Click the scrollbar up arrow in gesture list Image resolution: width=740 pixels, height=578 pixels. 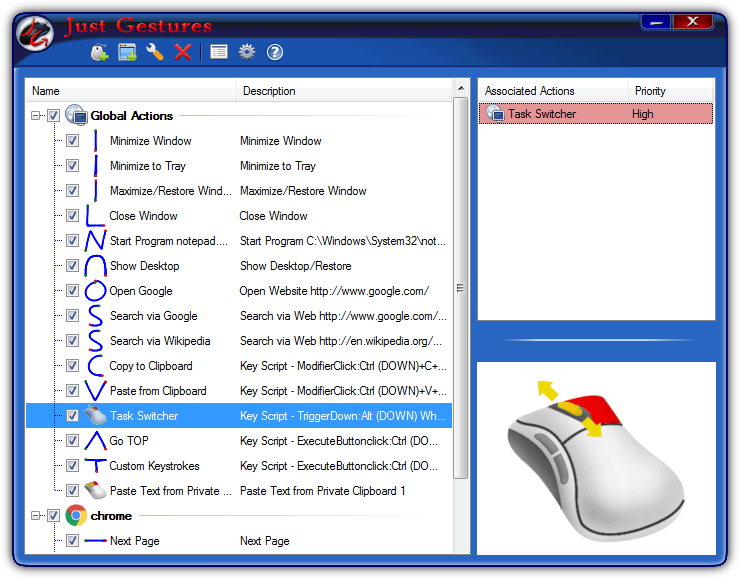tap(461, 88)
